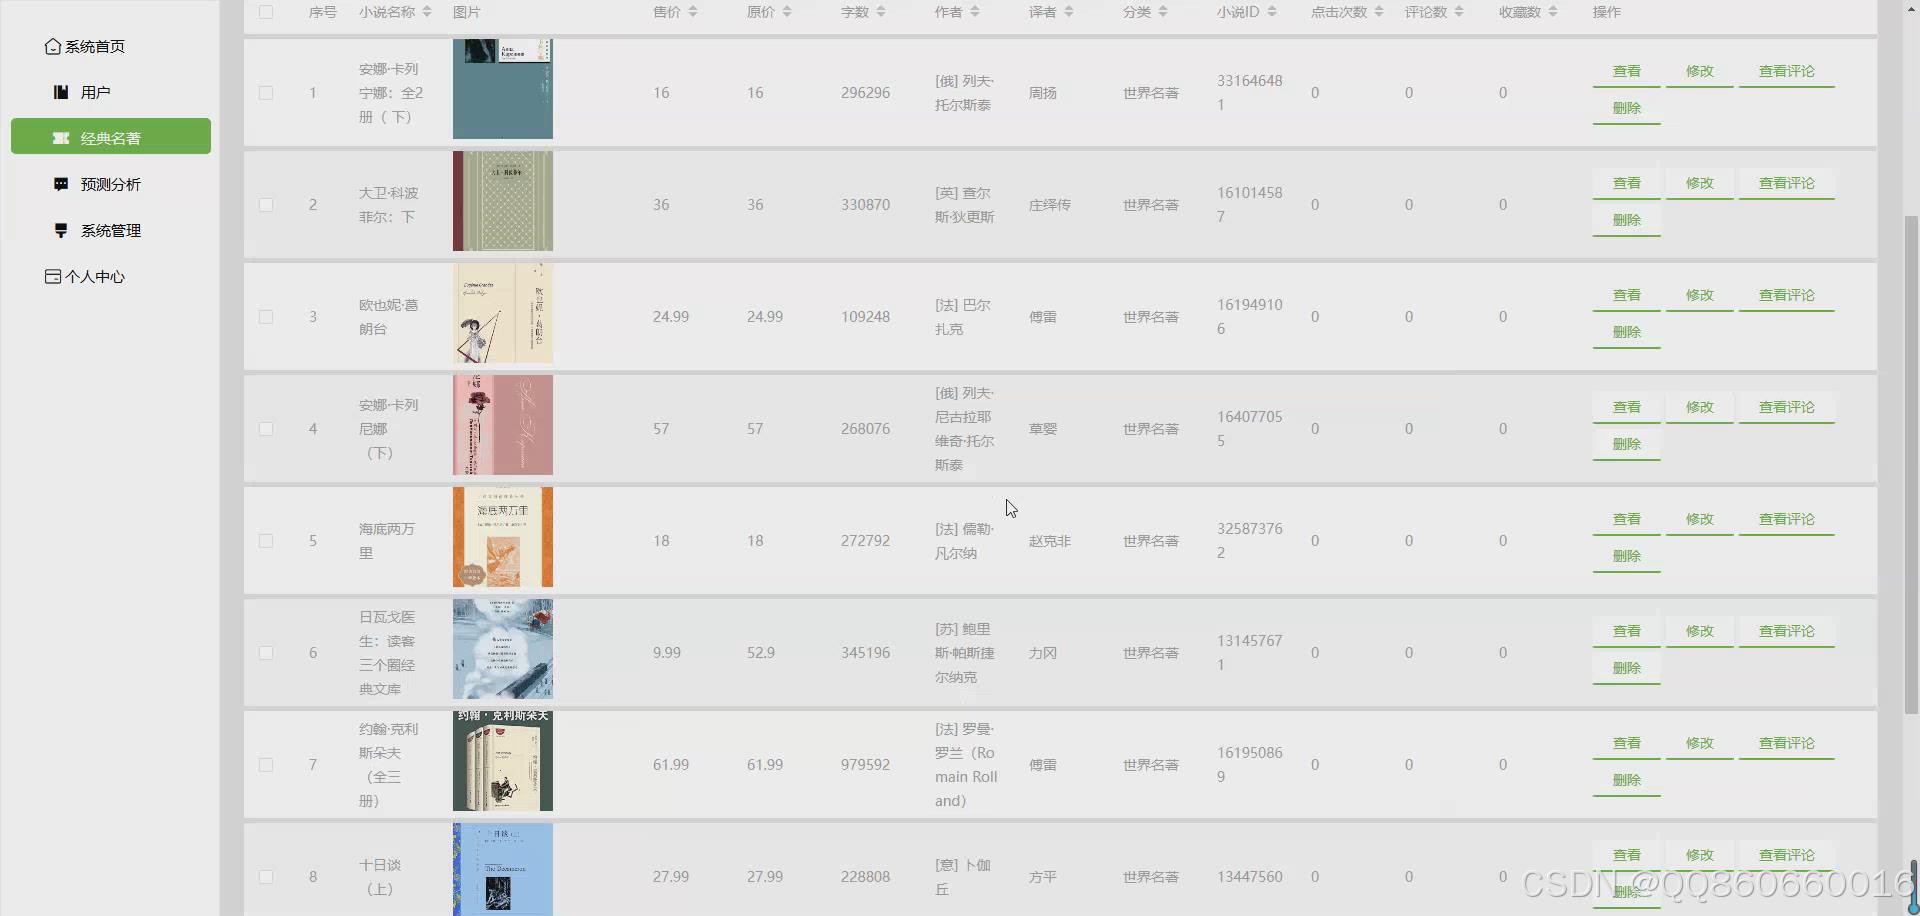Open cover thumbnail of 欧也妮·葛朗台
1920x916 pixels.
[x=503, y=313]
